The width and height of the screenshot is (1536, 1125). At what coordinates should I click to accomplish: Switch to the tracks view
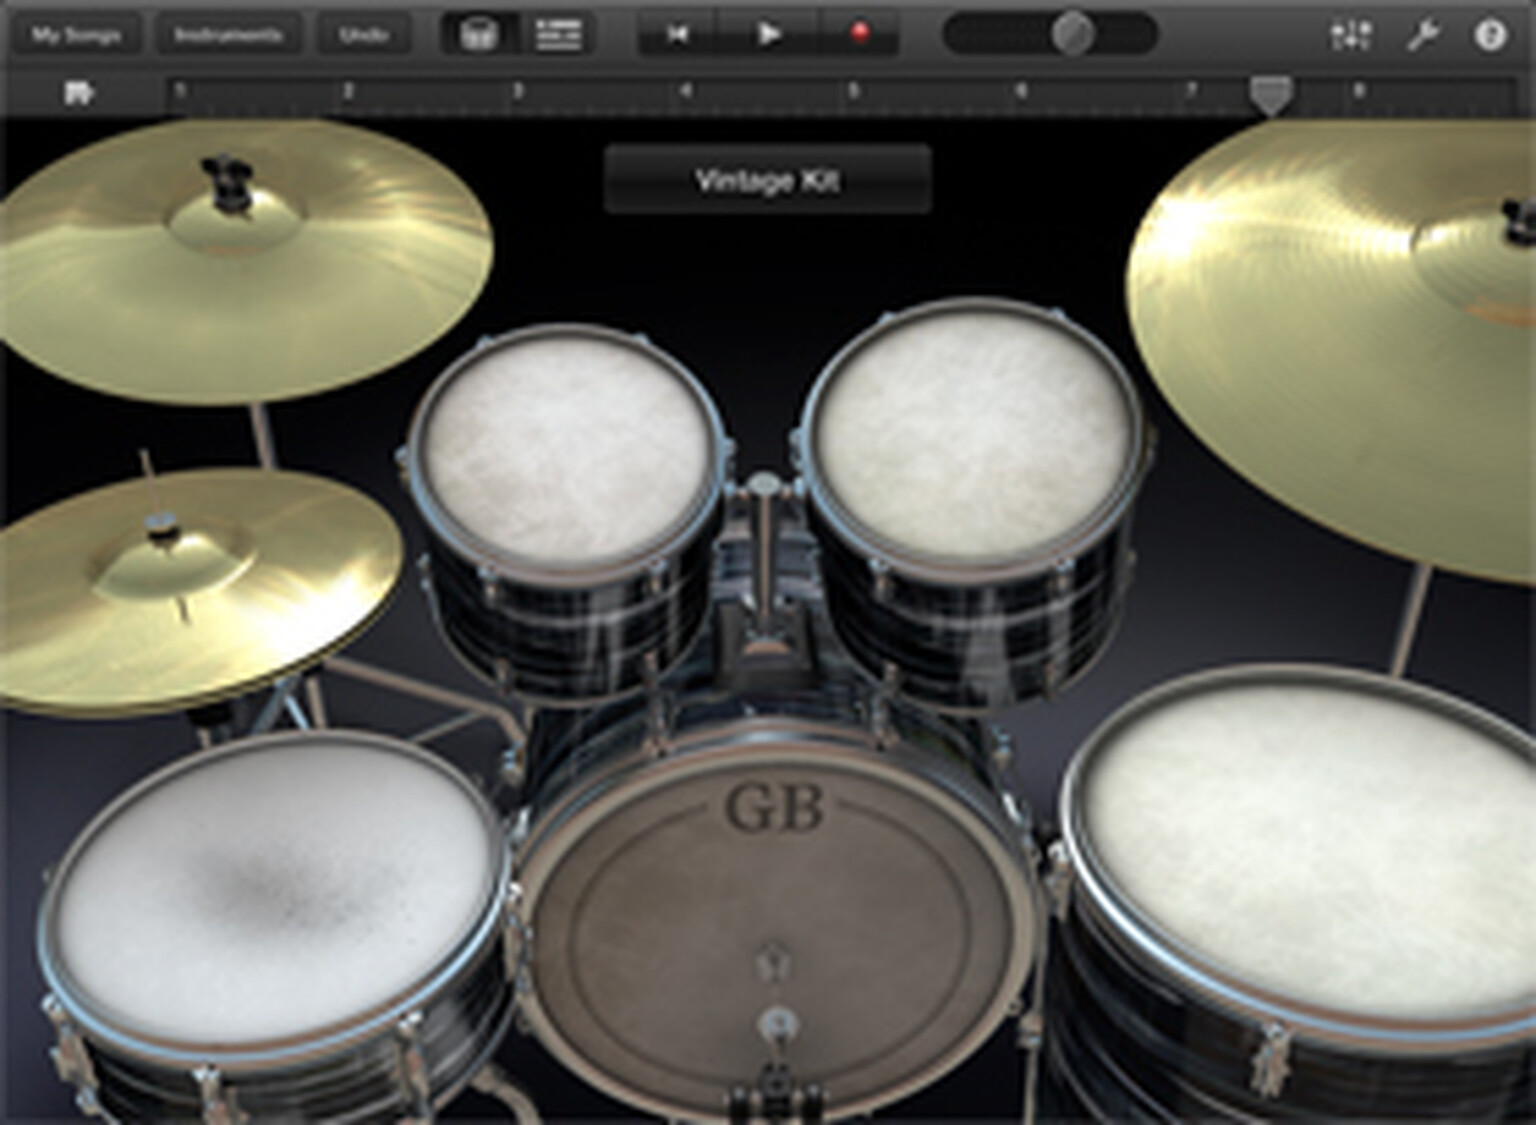(558, 35)
